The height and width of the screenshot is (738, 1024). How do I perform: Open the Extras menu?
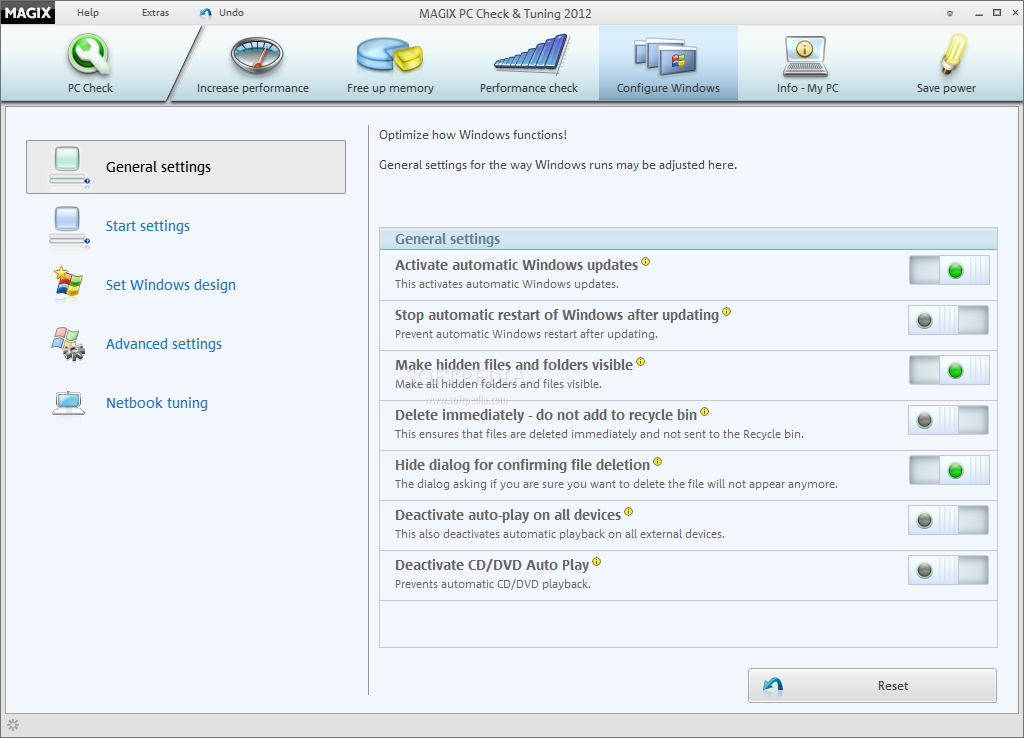155,12
